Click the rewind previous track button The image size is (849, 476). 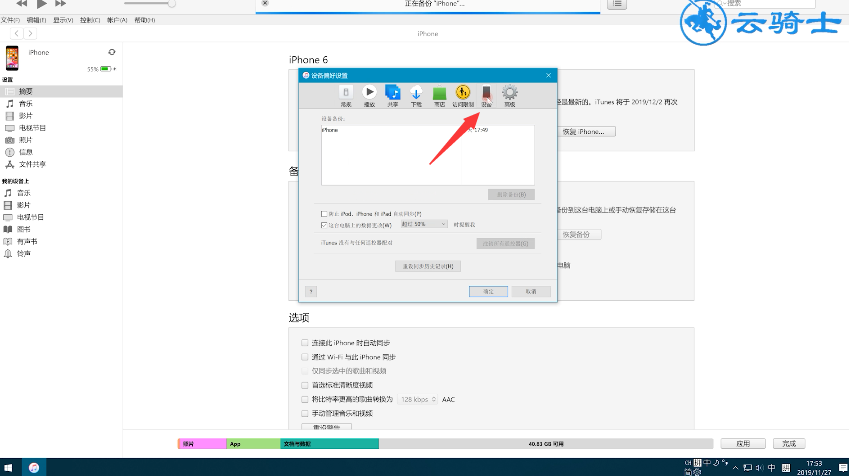click(x=21, y=3)
